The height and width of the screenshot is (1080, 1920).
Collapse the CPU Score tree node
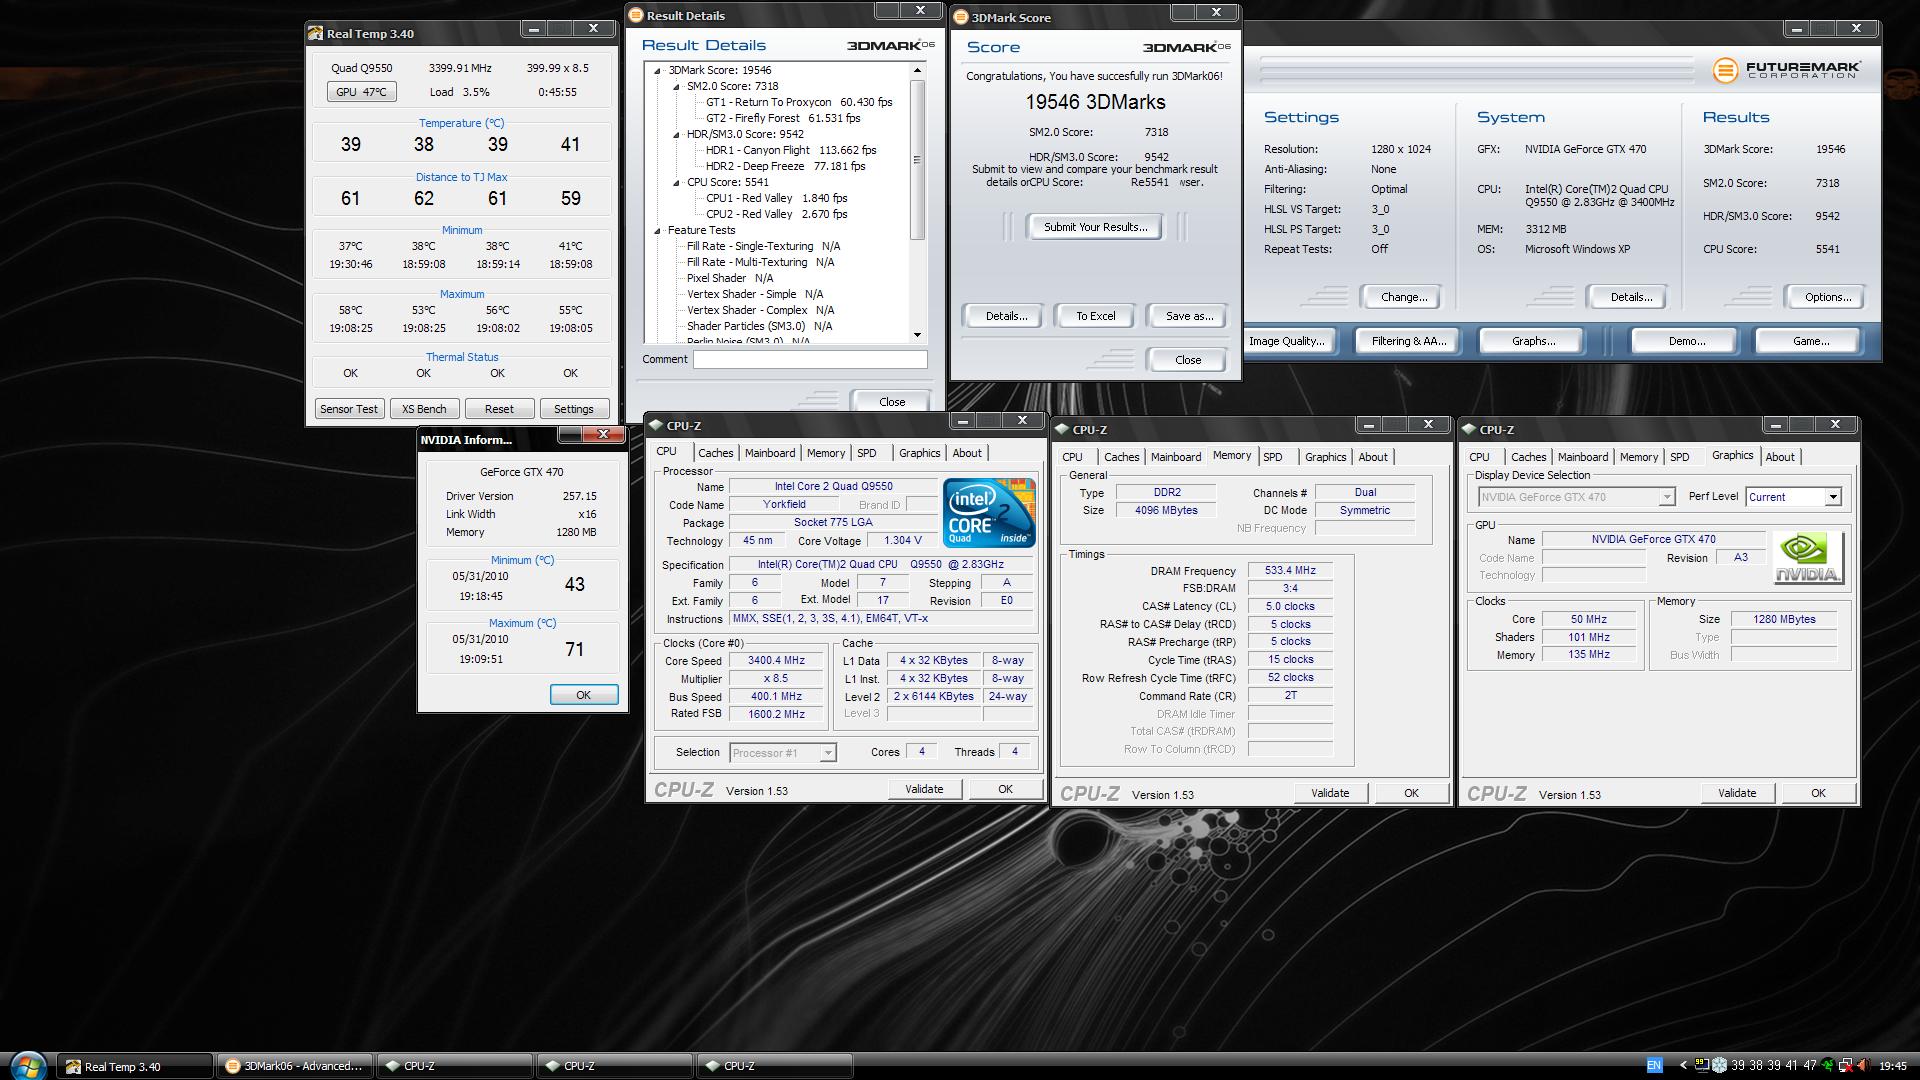point(676,182)
